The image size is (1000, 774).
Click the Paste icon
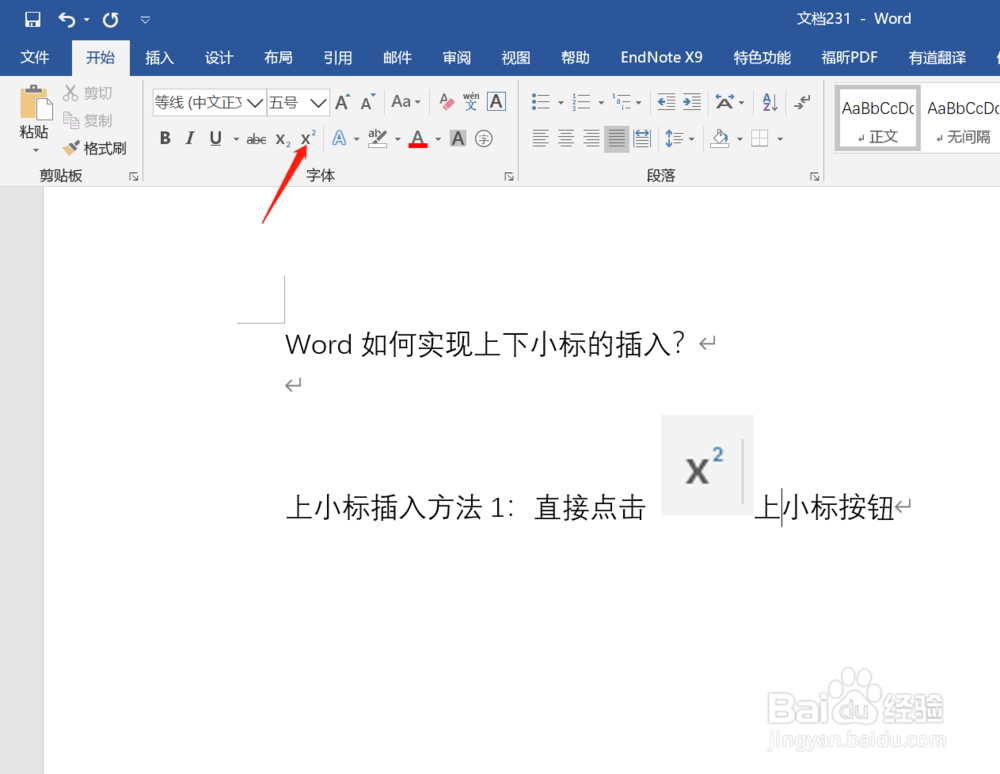pos(34,105)
